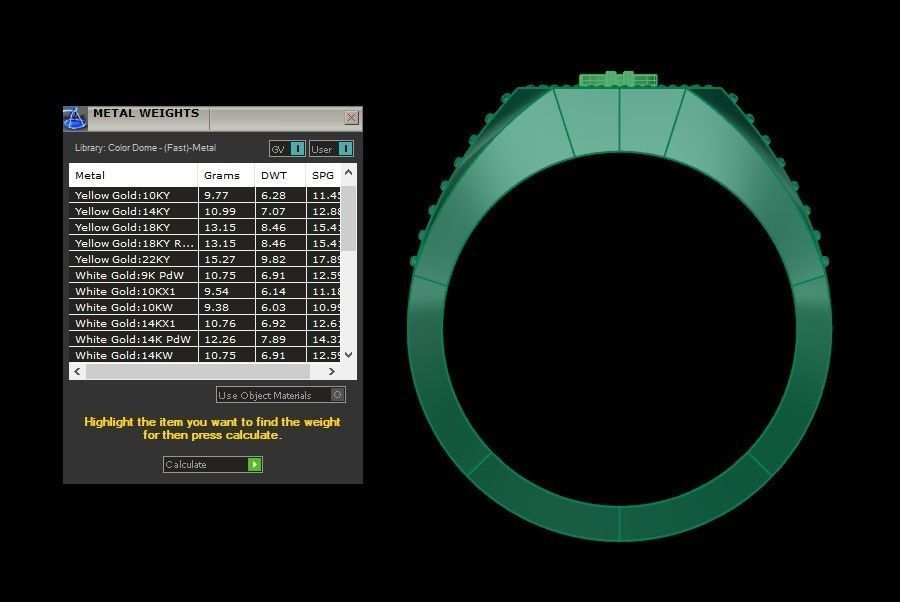Click the Calculate button

(x=213, y=464)
